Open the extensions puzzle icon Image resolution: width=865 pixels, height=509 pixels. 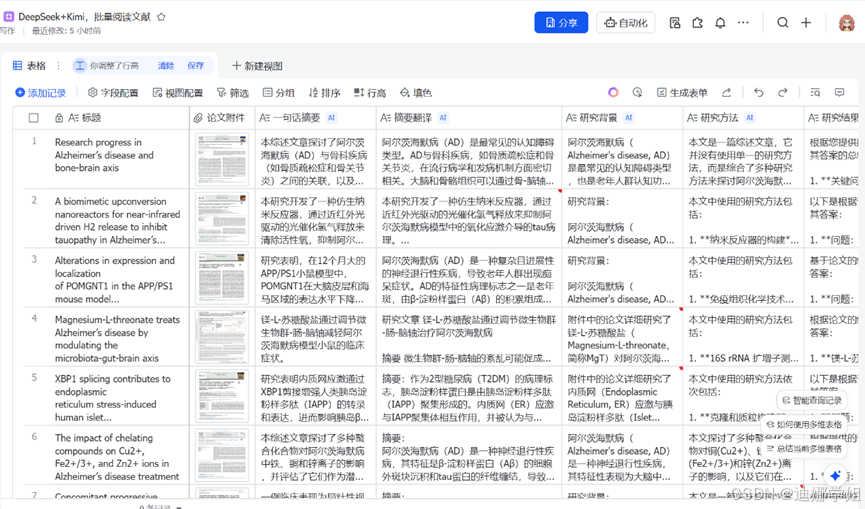(698, 23)
